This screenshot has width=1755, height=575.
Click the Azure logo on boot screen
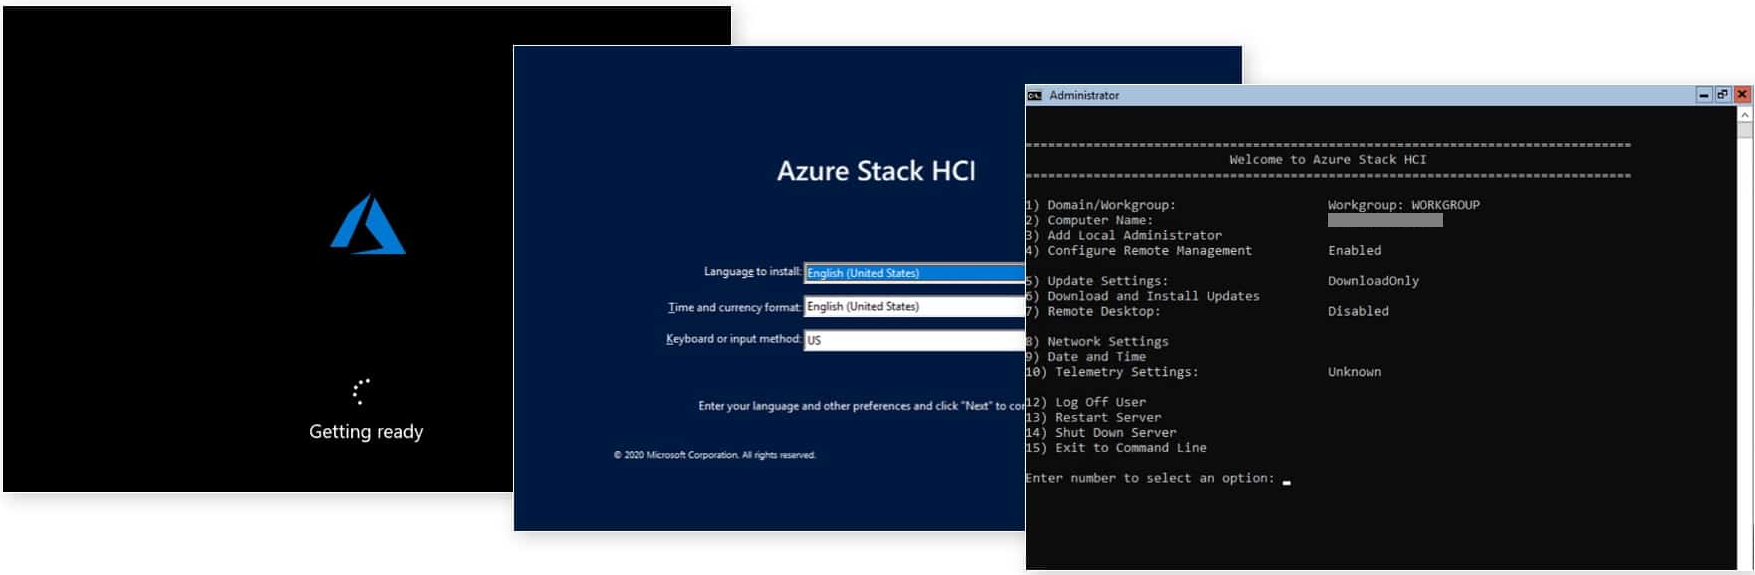(368, 224)
